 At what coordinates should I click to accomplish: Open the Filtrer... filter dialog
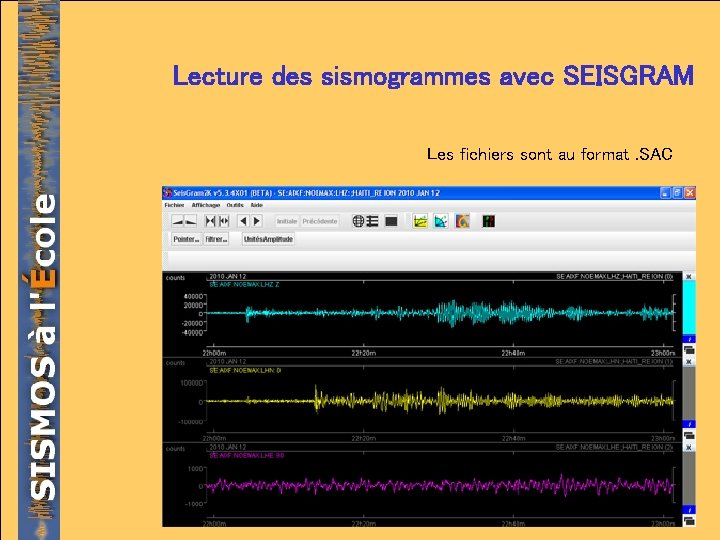point(216,239)
